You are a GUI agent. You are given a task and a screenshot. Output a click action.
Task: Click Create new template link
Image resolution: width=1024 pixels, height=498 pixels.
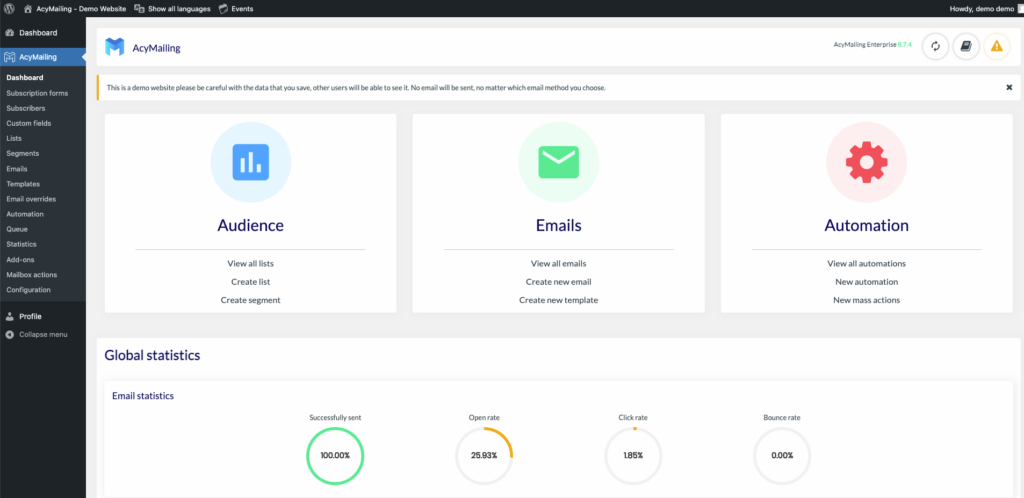558,300
